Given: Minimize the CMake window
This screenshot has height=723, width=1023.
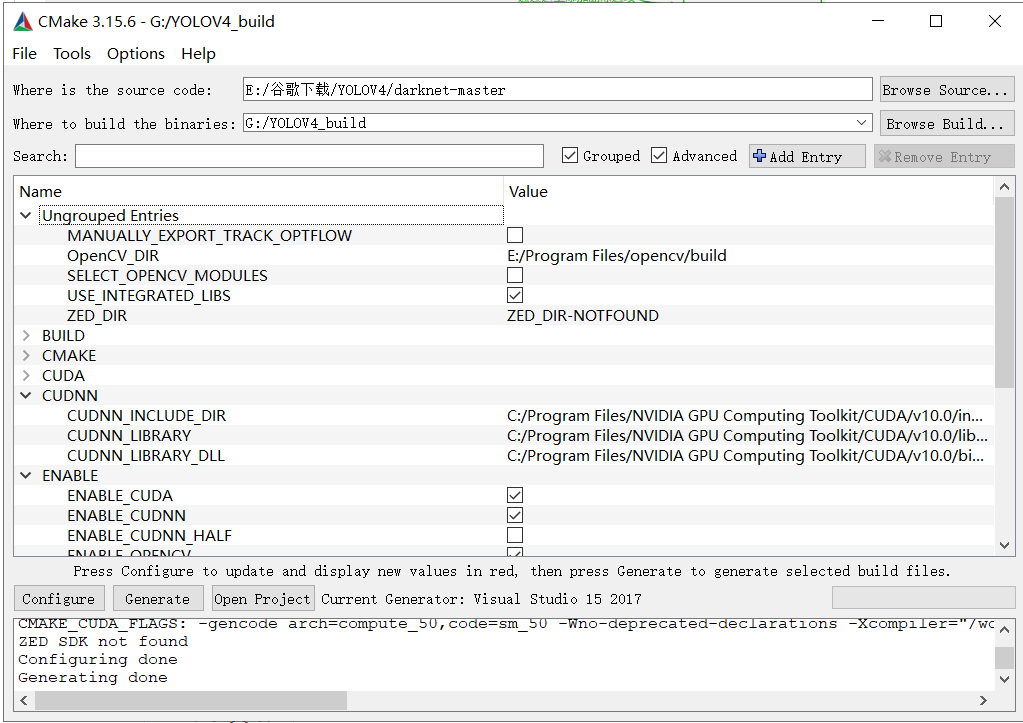Looking at the screenshot, I should tap(878, 21).
